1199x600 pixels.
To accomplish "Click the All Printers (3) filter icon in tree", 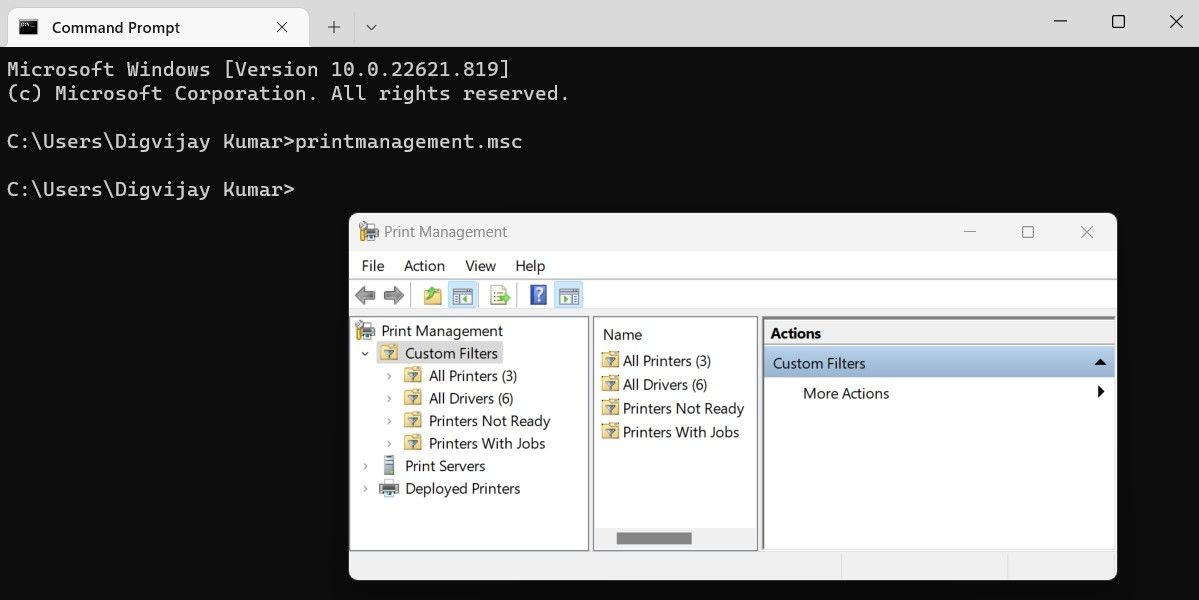I will 413,375.
